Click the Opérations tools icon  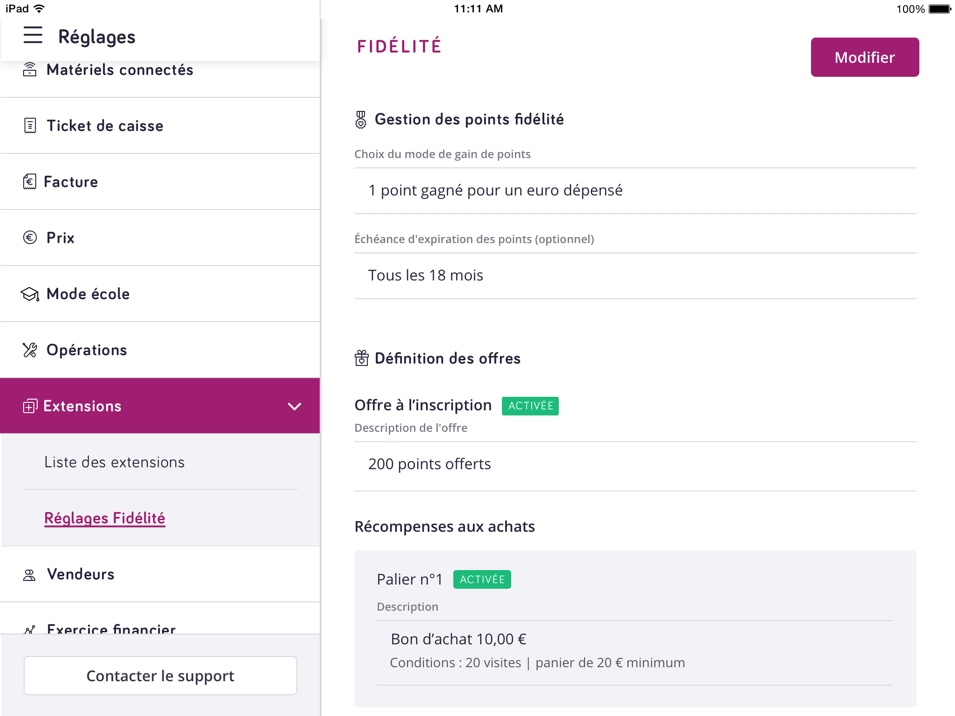[29, 349]
